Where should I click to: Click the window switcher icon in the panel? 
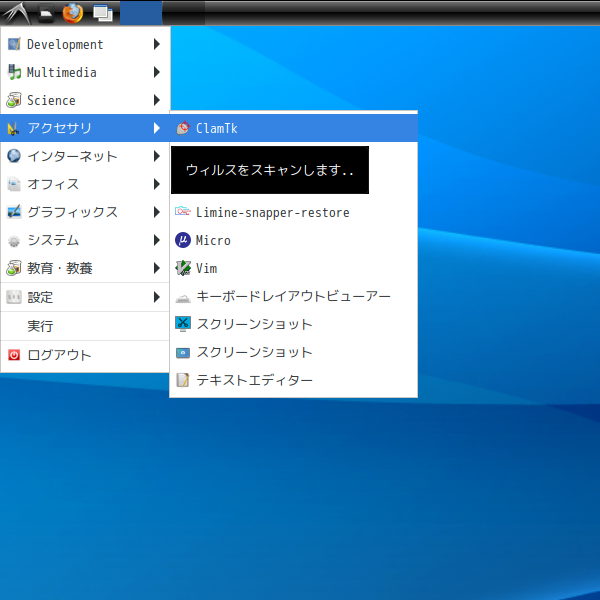pyautogui.click(x=102, y=13)
